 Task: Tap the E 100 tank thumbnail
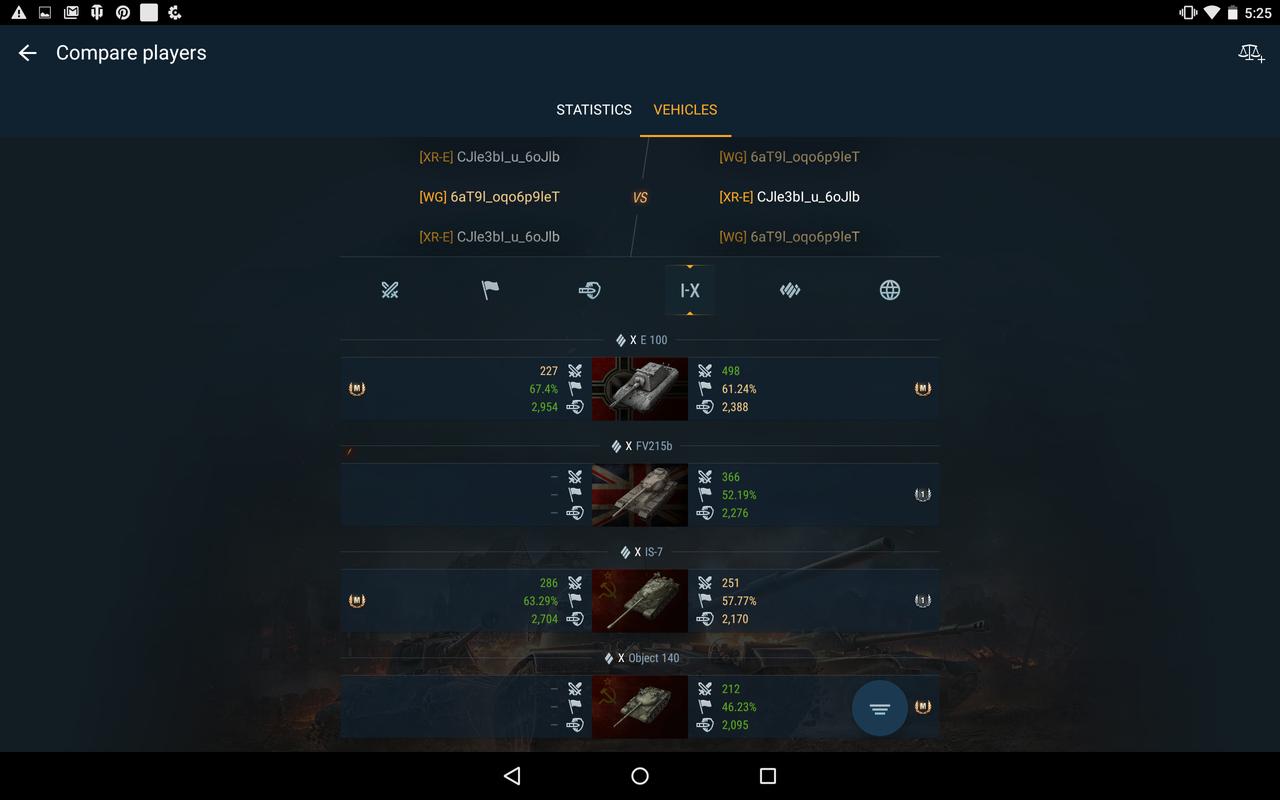[640, 389]
